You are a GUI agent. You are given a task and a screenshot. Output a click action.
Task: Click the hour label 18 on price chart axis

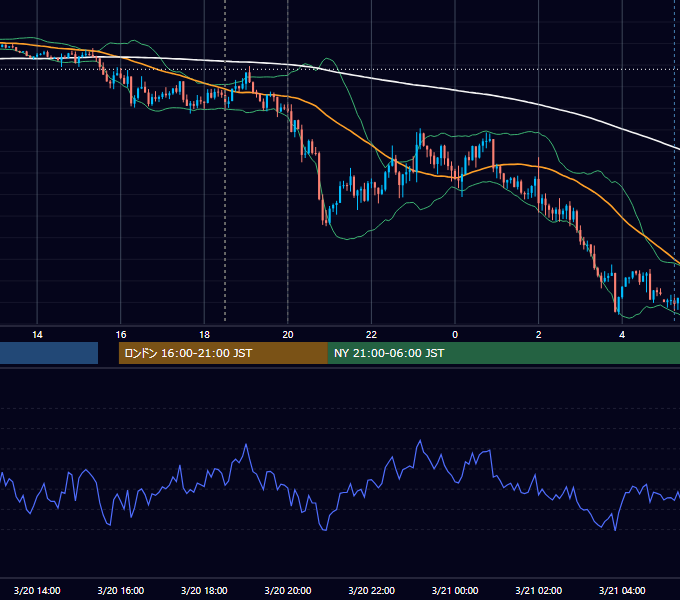click(x=204, y=335)
